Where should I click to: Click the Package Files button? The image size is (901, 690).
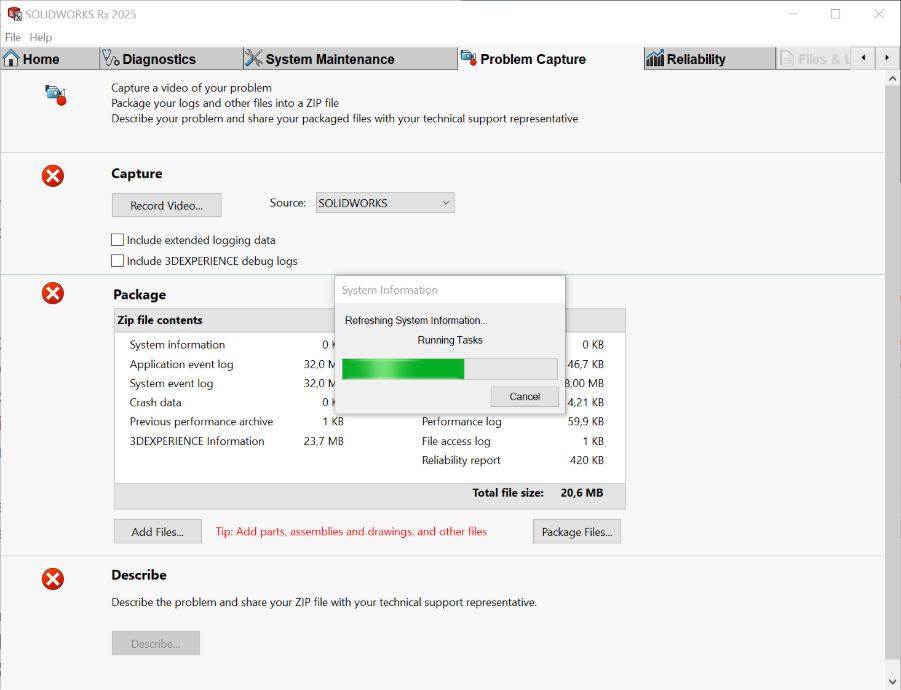tap(576, 532)
